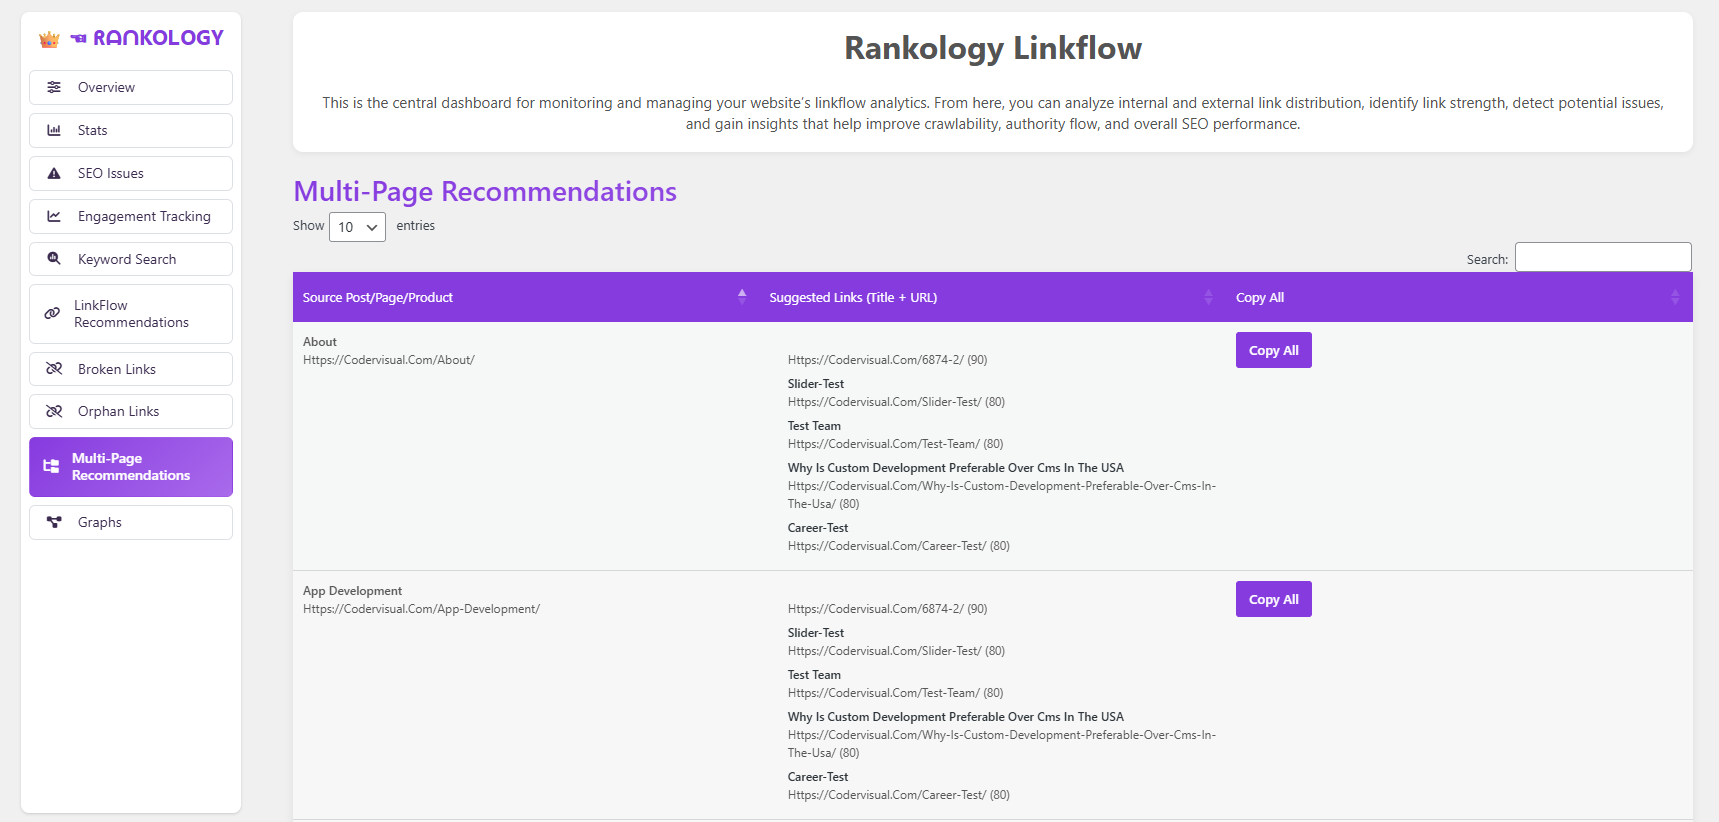Image resolution: width=1719 pixels, height=822 pixels.
Task: Open the Show entries dropdown
Action: [357, 227]
